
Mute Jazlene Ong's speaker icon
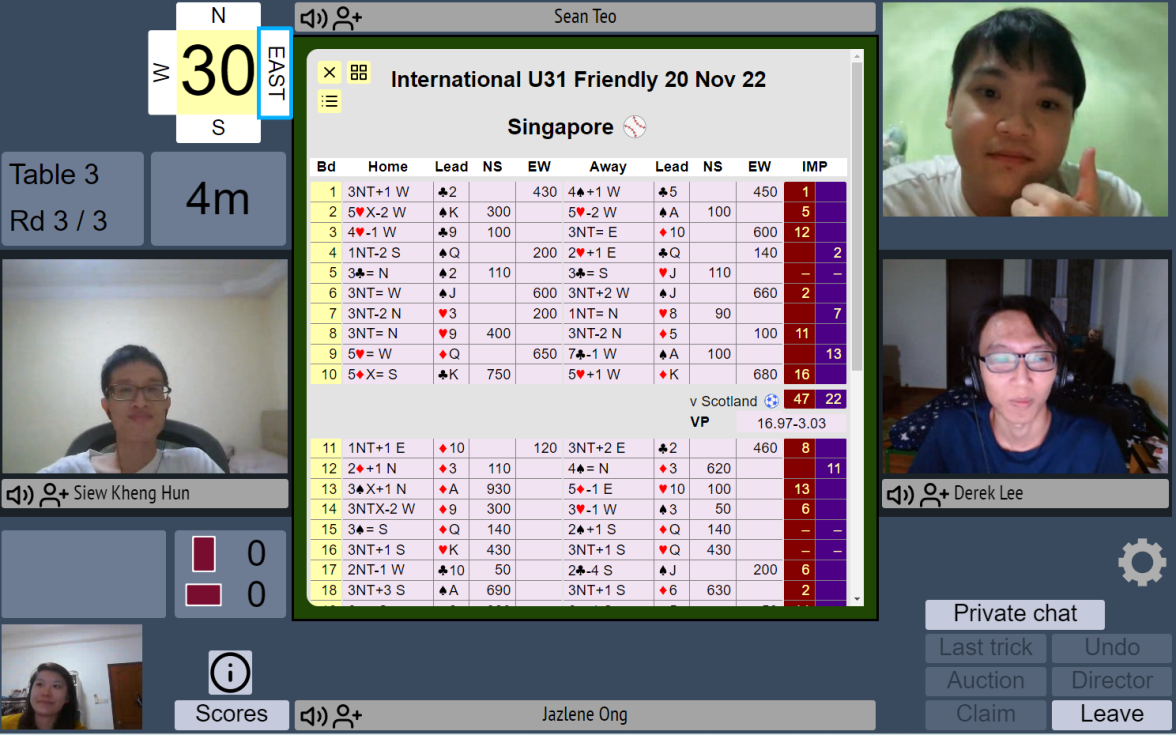pyautogui.click(x=315, y=716)
